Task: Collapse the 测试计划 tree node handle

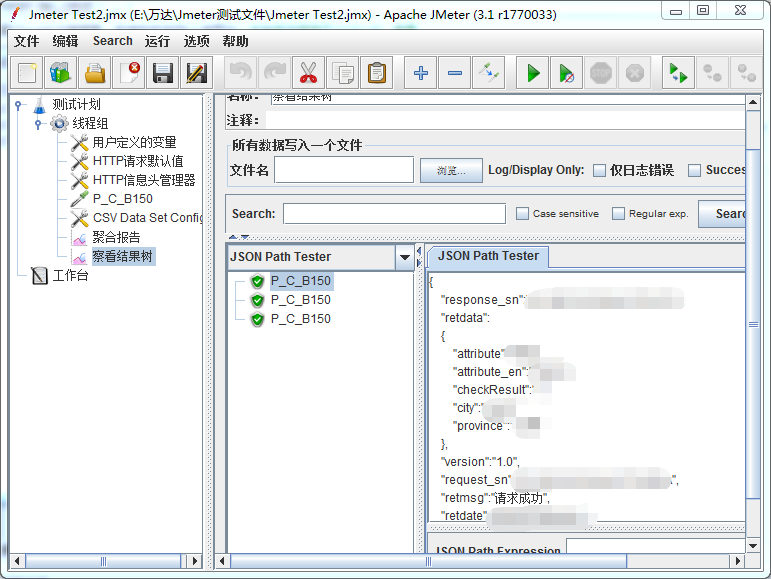Action: [x=19, y=105]
